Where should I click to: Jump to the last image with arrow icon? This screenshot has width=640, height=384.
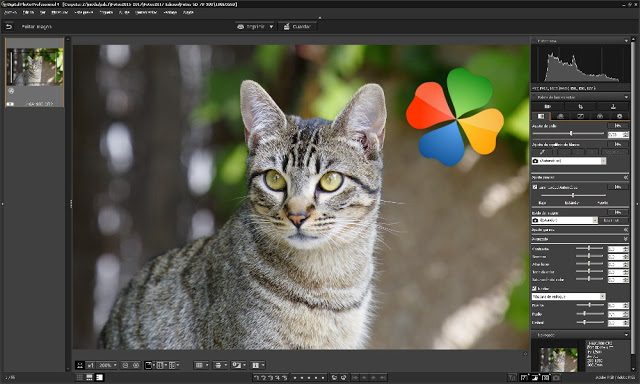click(x=381, y=377)
